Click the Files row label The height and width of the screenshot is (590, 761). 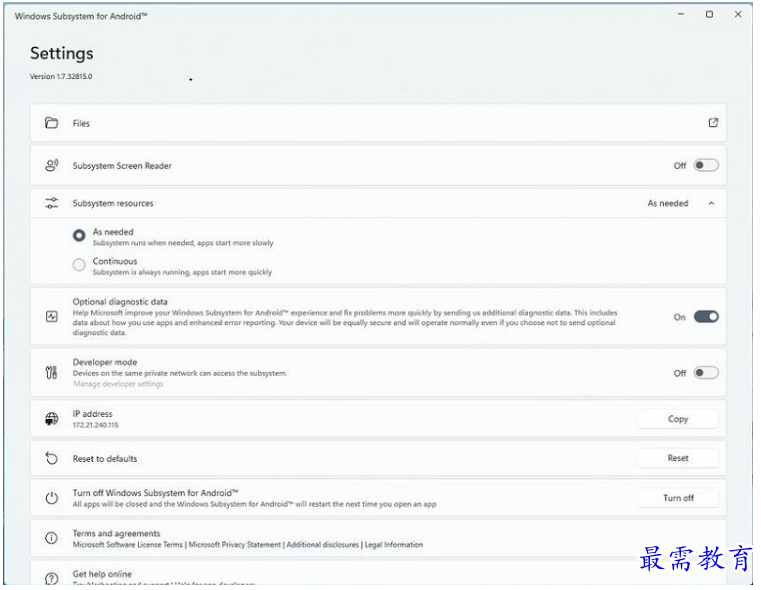coord(81,124)
